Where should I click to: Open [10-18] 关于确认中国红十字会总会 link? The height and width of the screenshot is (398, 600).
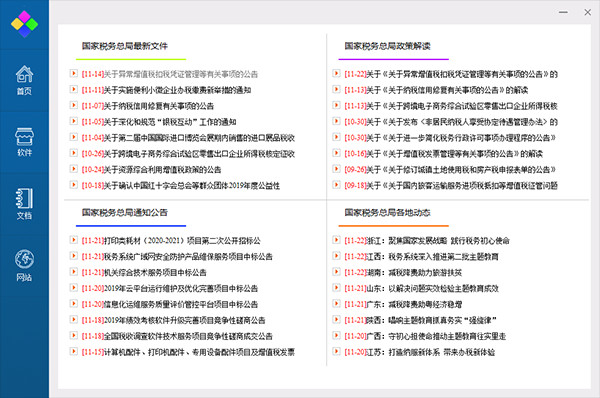181,186
